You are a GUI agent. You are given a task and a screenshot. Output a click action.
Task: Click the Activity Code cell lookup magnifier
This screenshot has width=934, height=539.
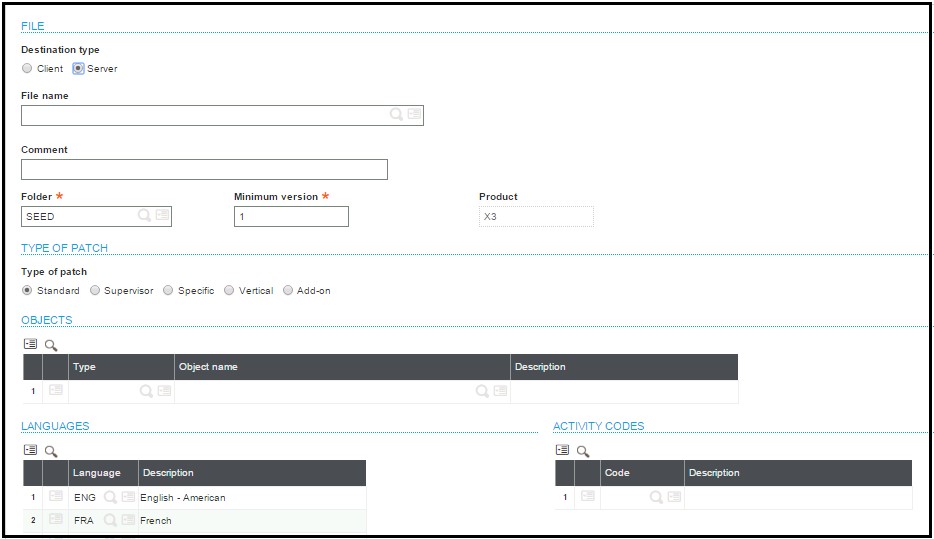pyautogui.click(x=656, y=497)
